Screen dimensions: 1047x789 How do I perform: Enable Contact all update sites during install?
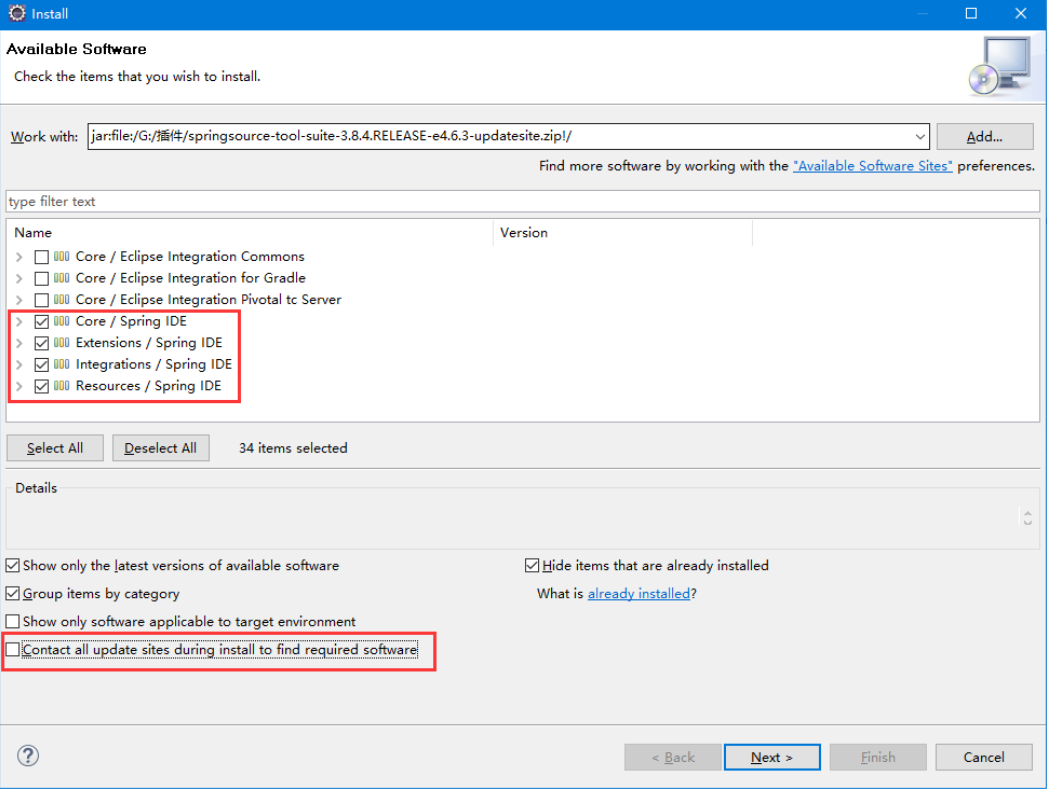13,649
